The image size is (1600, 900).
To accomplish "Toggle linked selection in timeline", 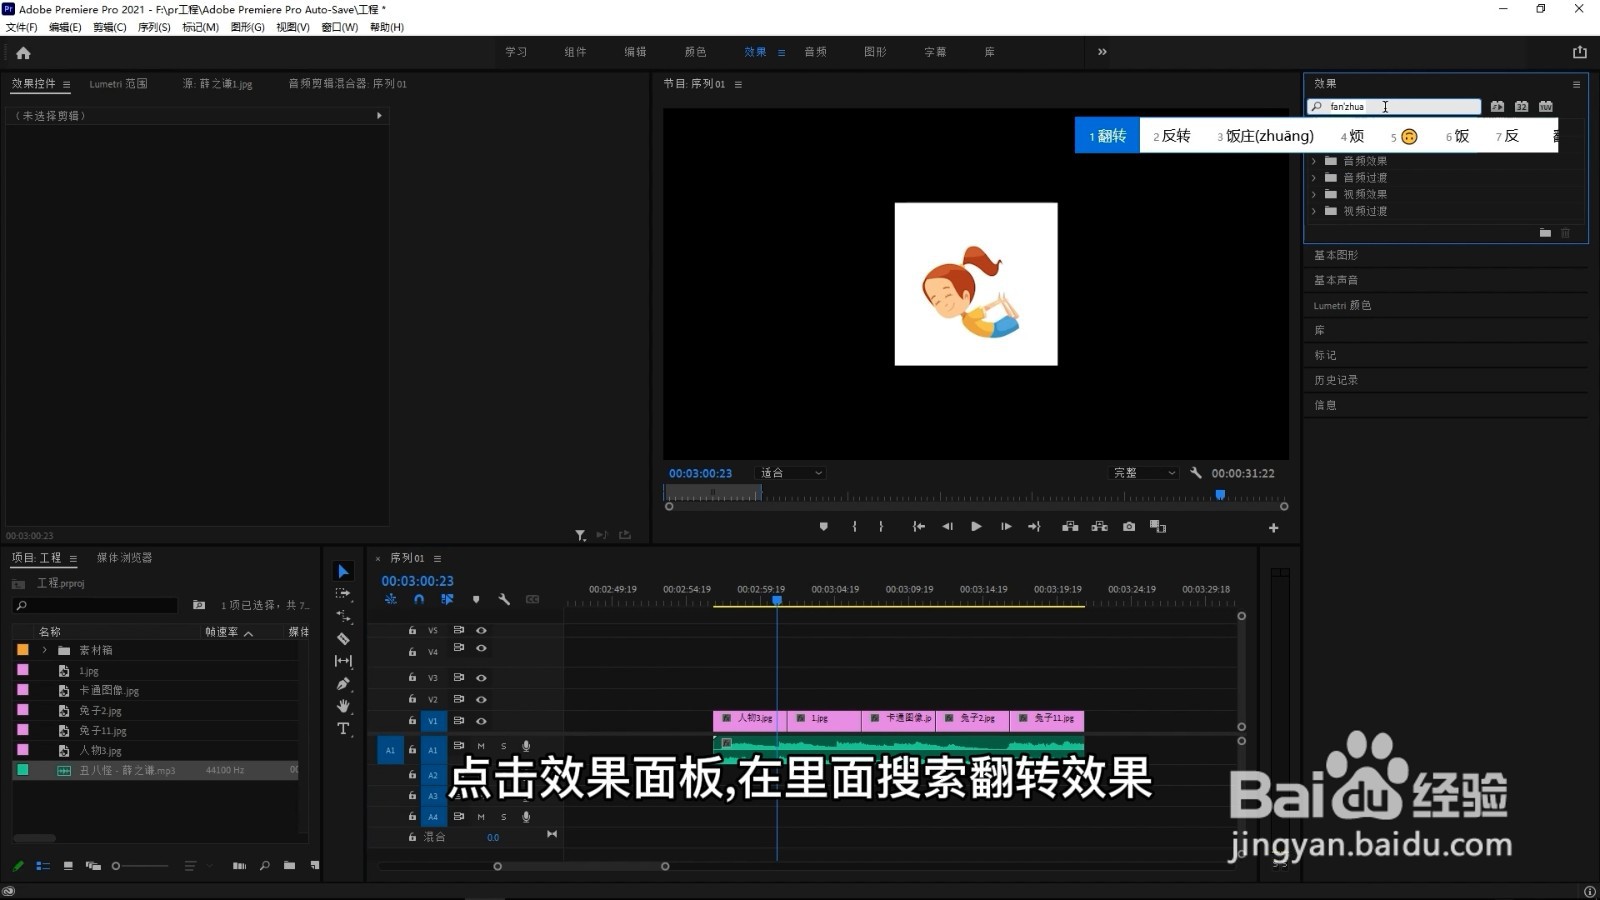I will [447, 600].
